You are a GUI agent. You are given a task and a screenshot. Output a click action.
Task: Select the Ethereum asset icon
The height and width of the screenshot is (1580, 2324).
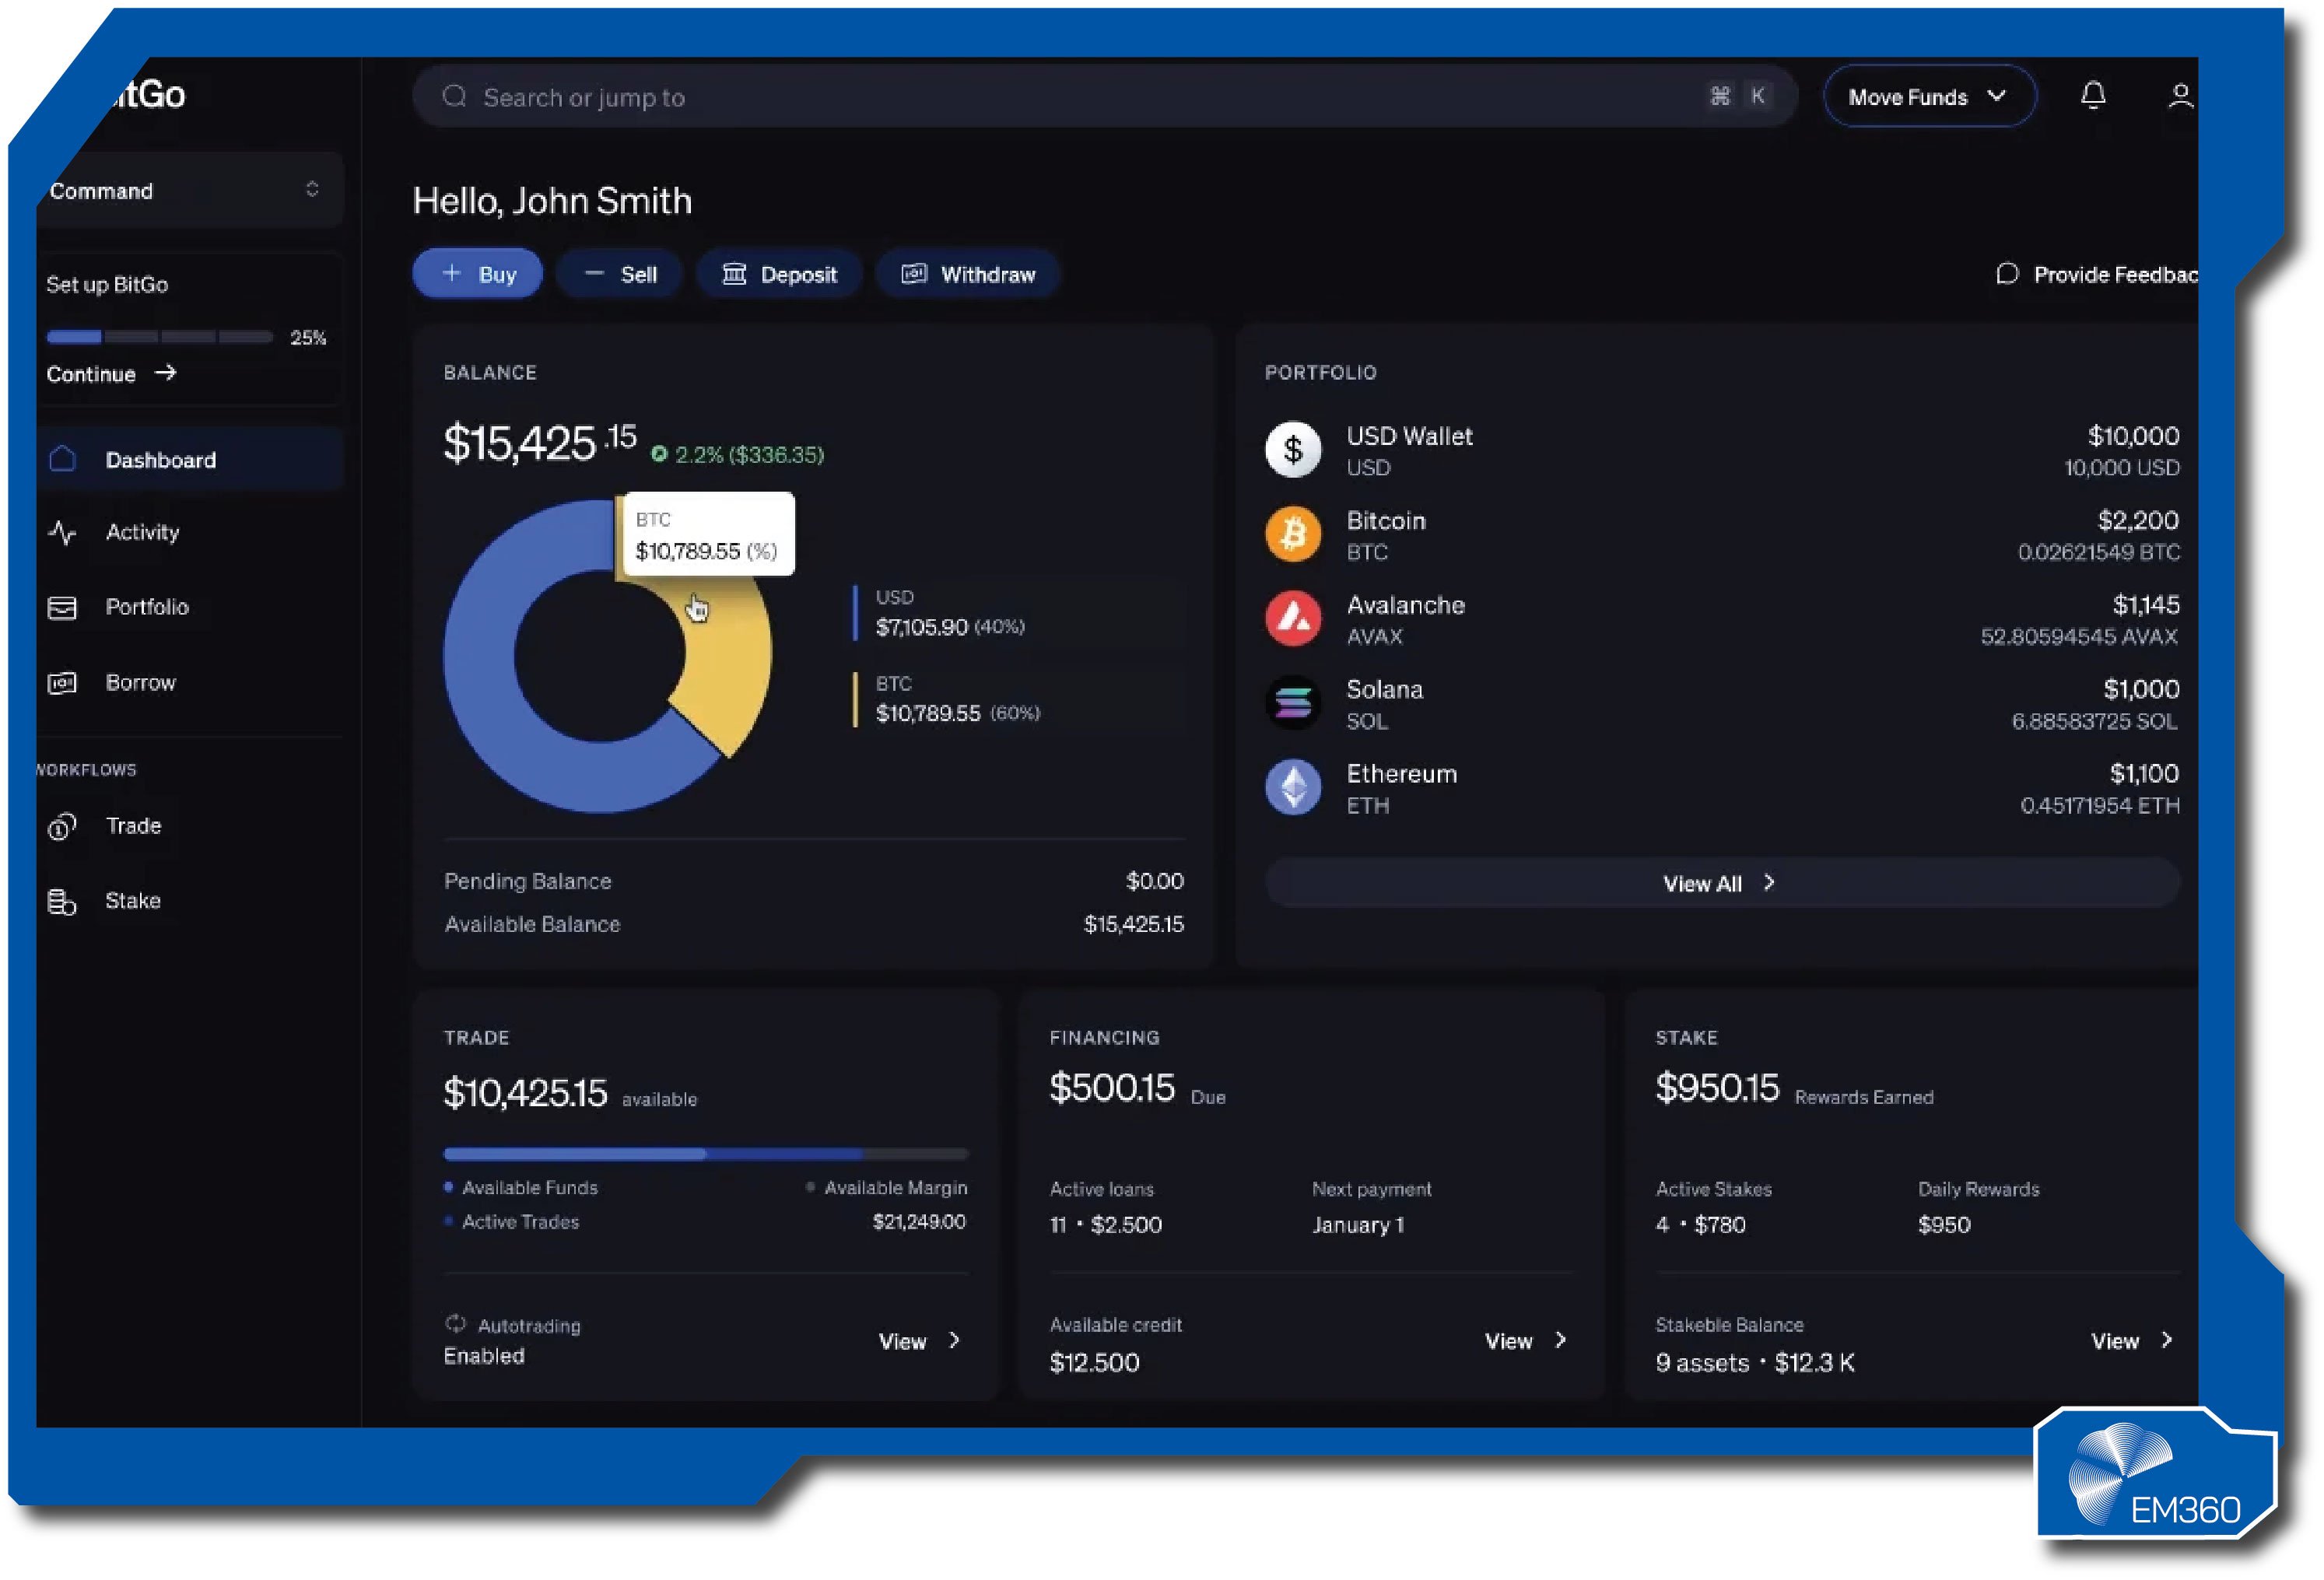click(1293, 787)
